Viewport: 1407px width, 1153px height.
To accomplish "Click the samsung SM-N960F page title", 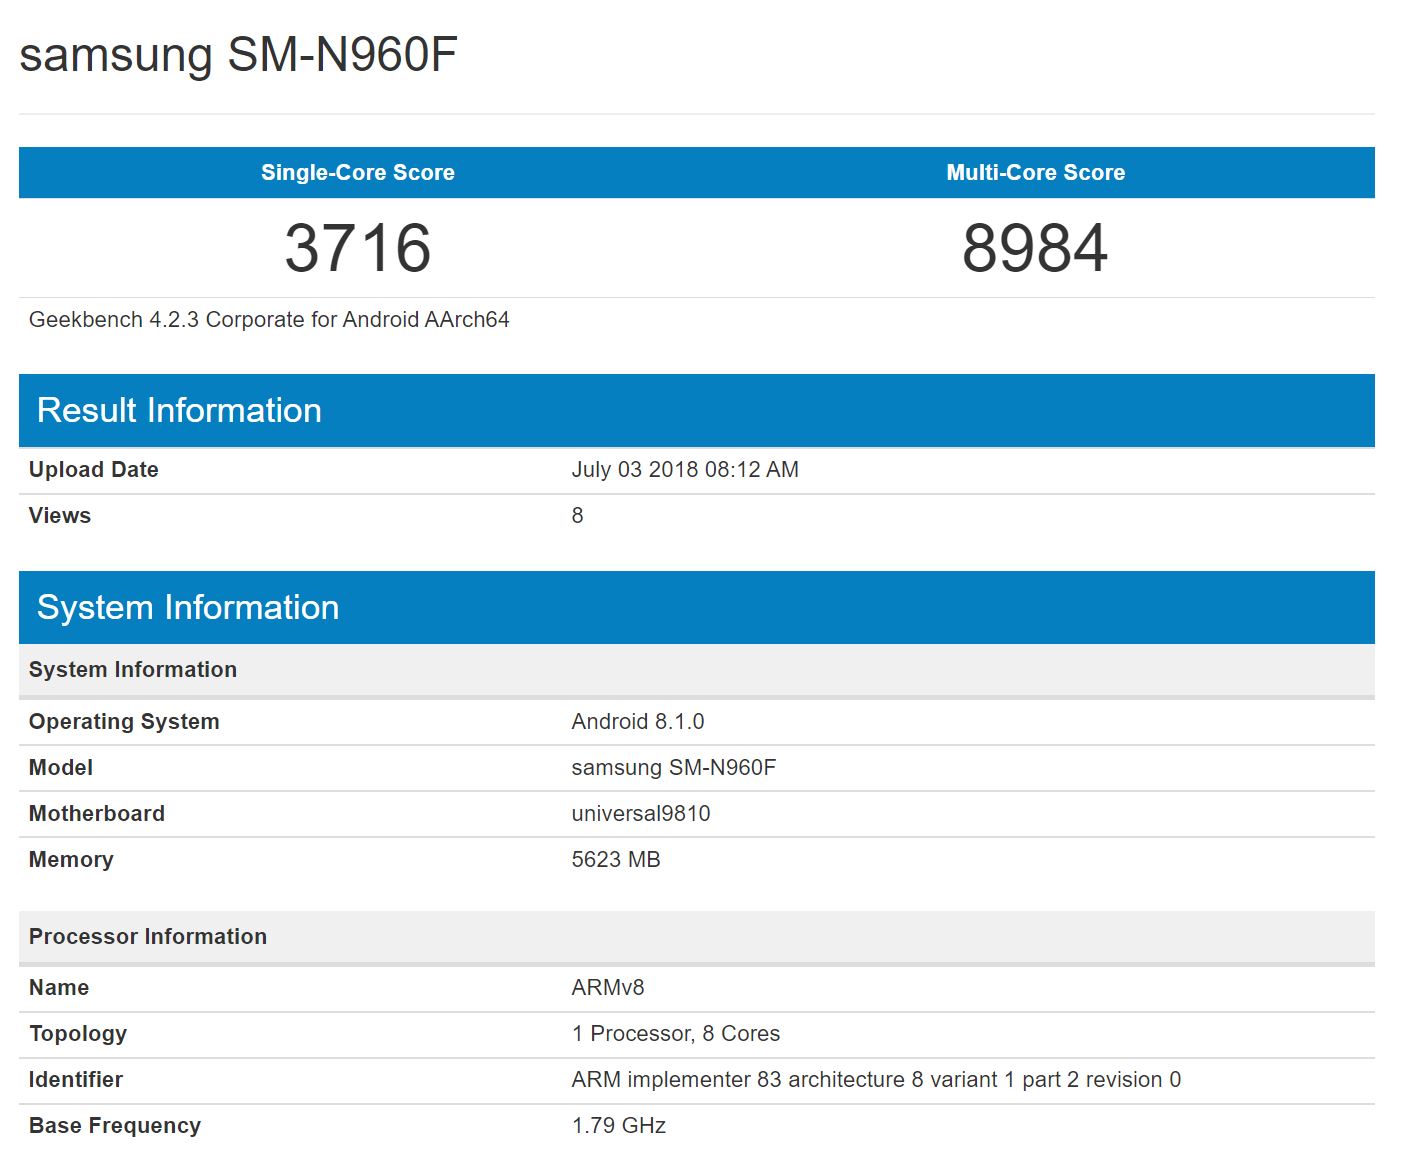I will pyautogui.click(x=238, y=55).
